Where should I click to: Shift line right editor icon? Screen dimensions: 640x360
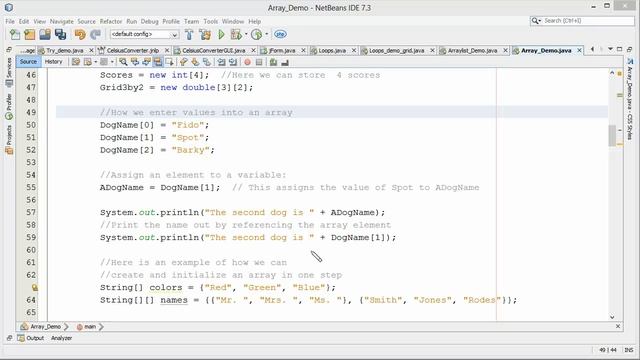(x=233, y=62)
